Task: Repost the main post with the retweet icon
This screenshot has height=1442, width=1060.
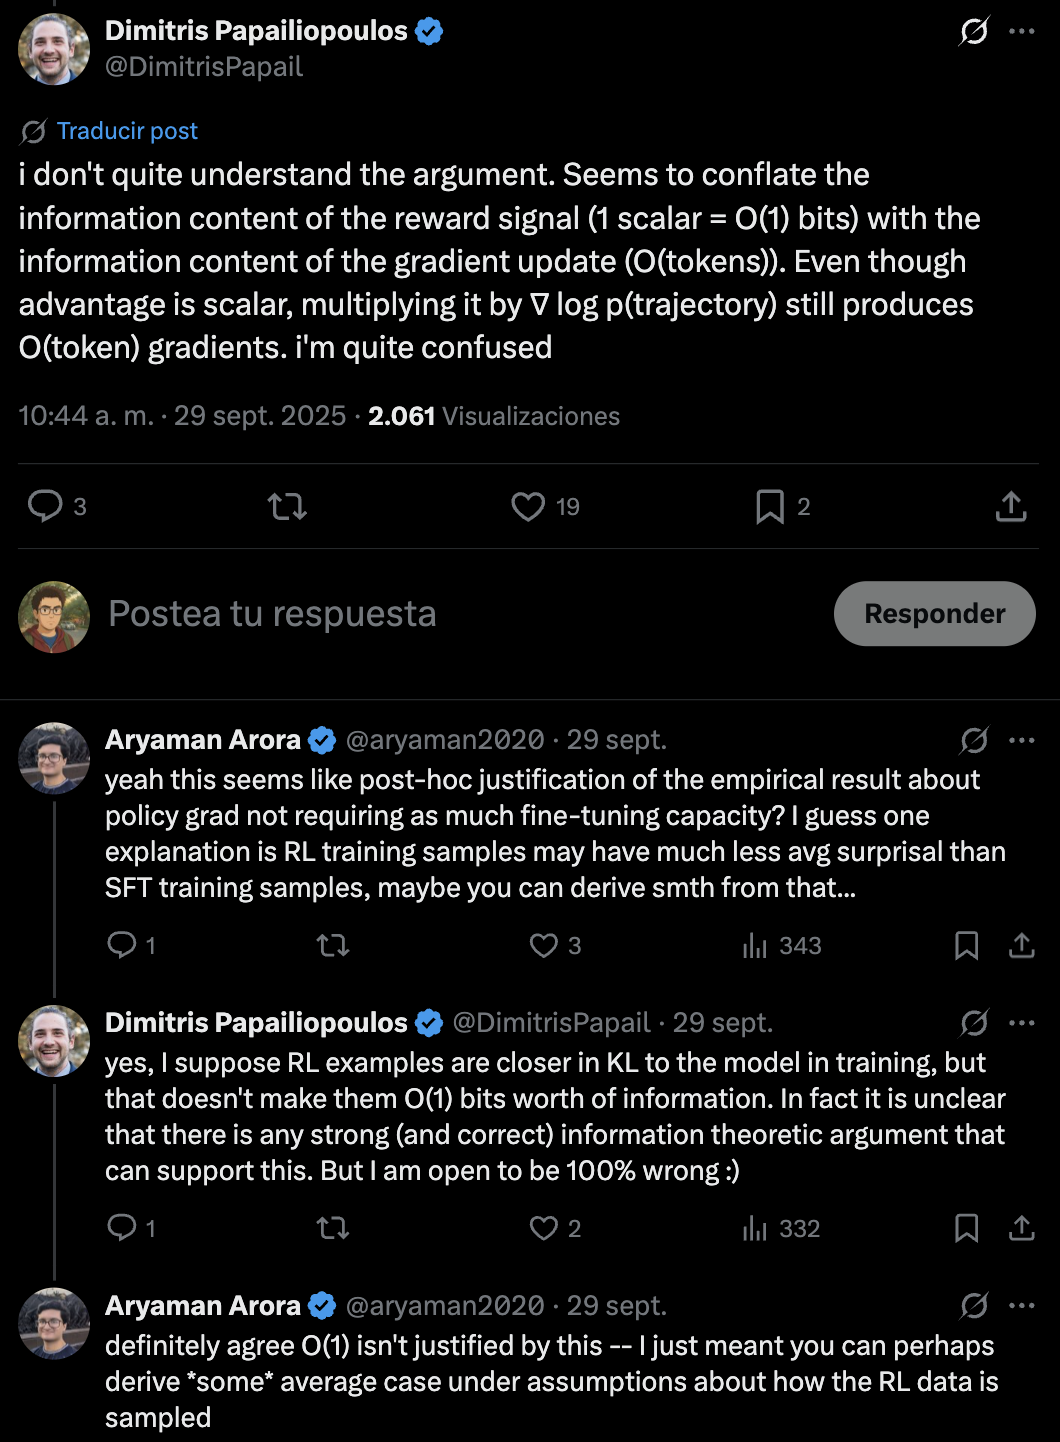Action: point(287,507)
